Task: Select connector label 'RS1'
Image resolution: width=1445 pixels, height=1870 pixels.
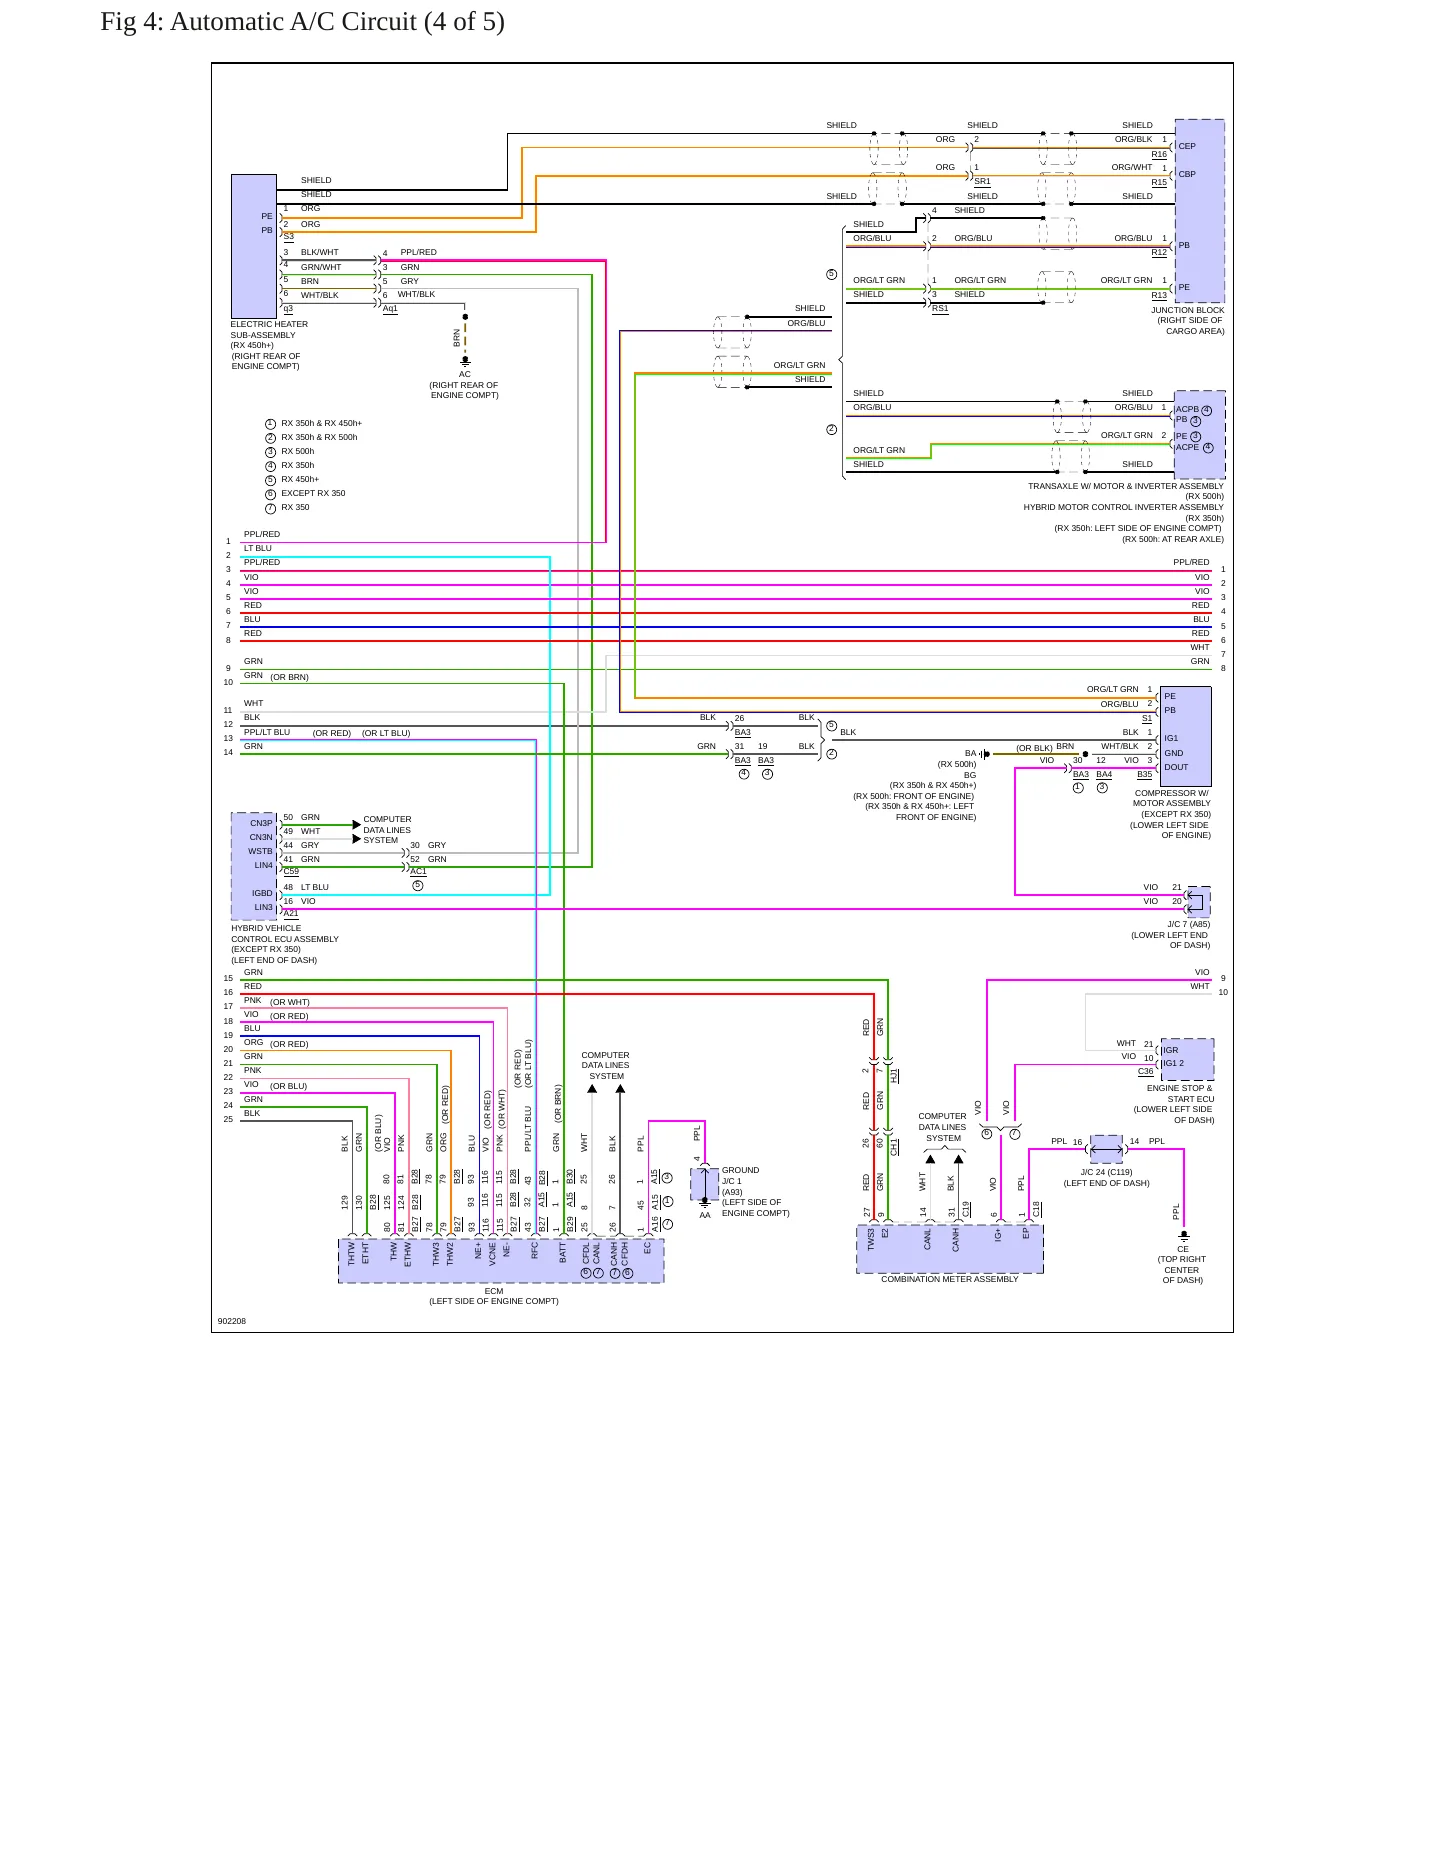Action: 940,309
